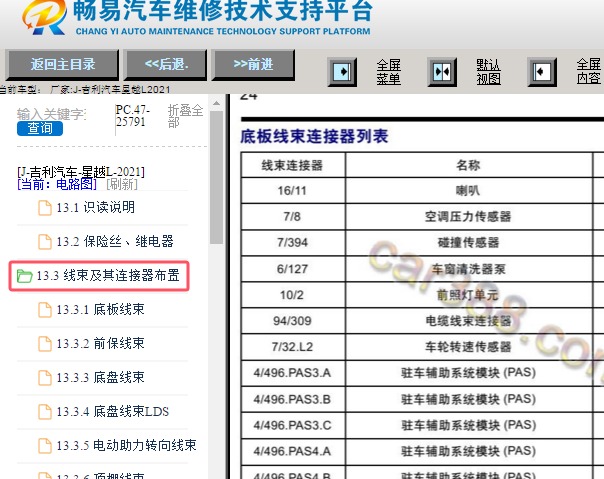
Task: Click the 前照灯单元 name cell
Action: (468, 295)
